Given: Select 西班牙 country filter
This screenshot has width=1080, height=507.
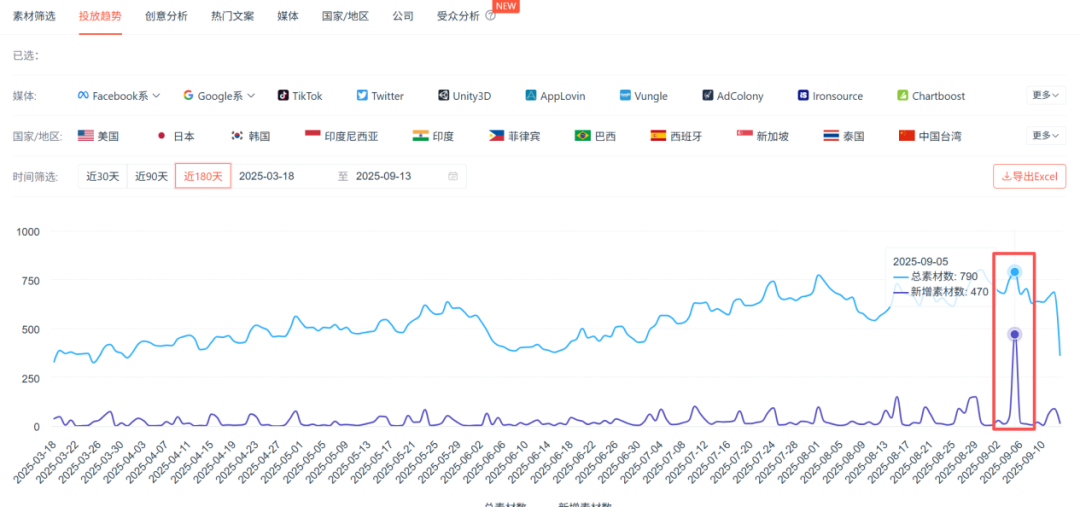Looking at the screenshot, I should click(x=676, y=136).
